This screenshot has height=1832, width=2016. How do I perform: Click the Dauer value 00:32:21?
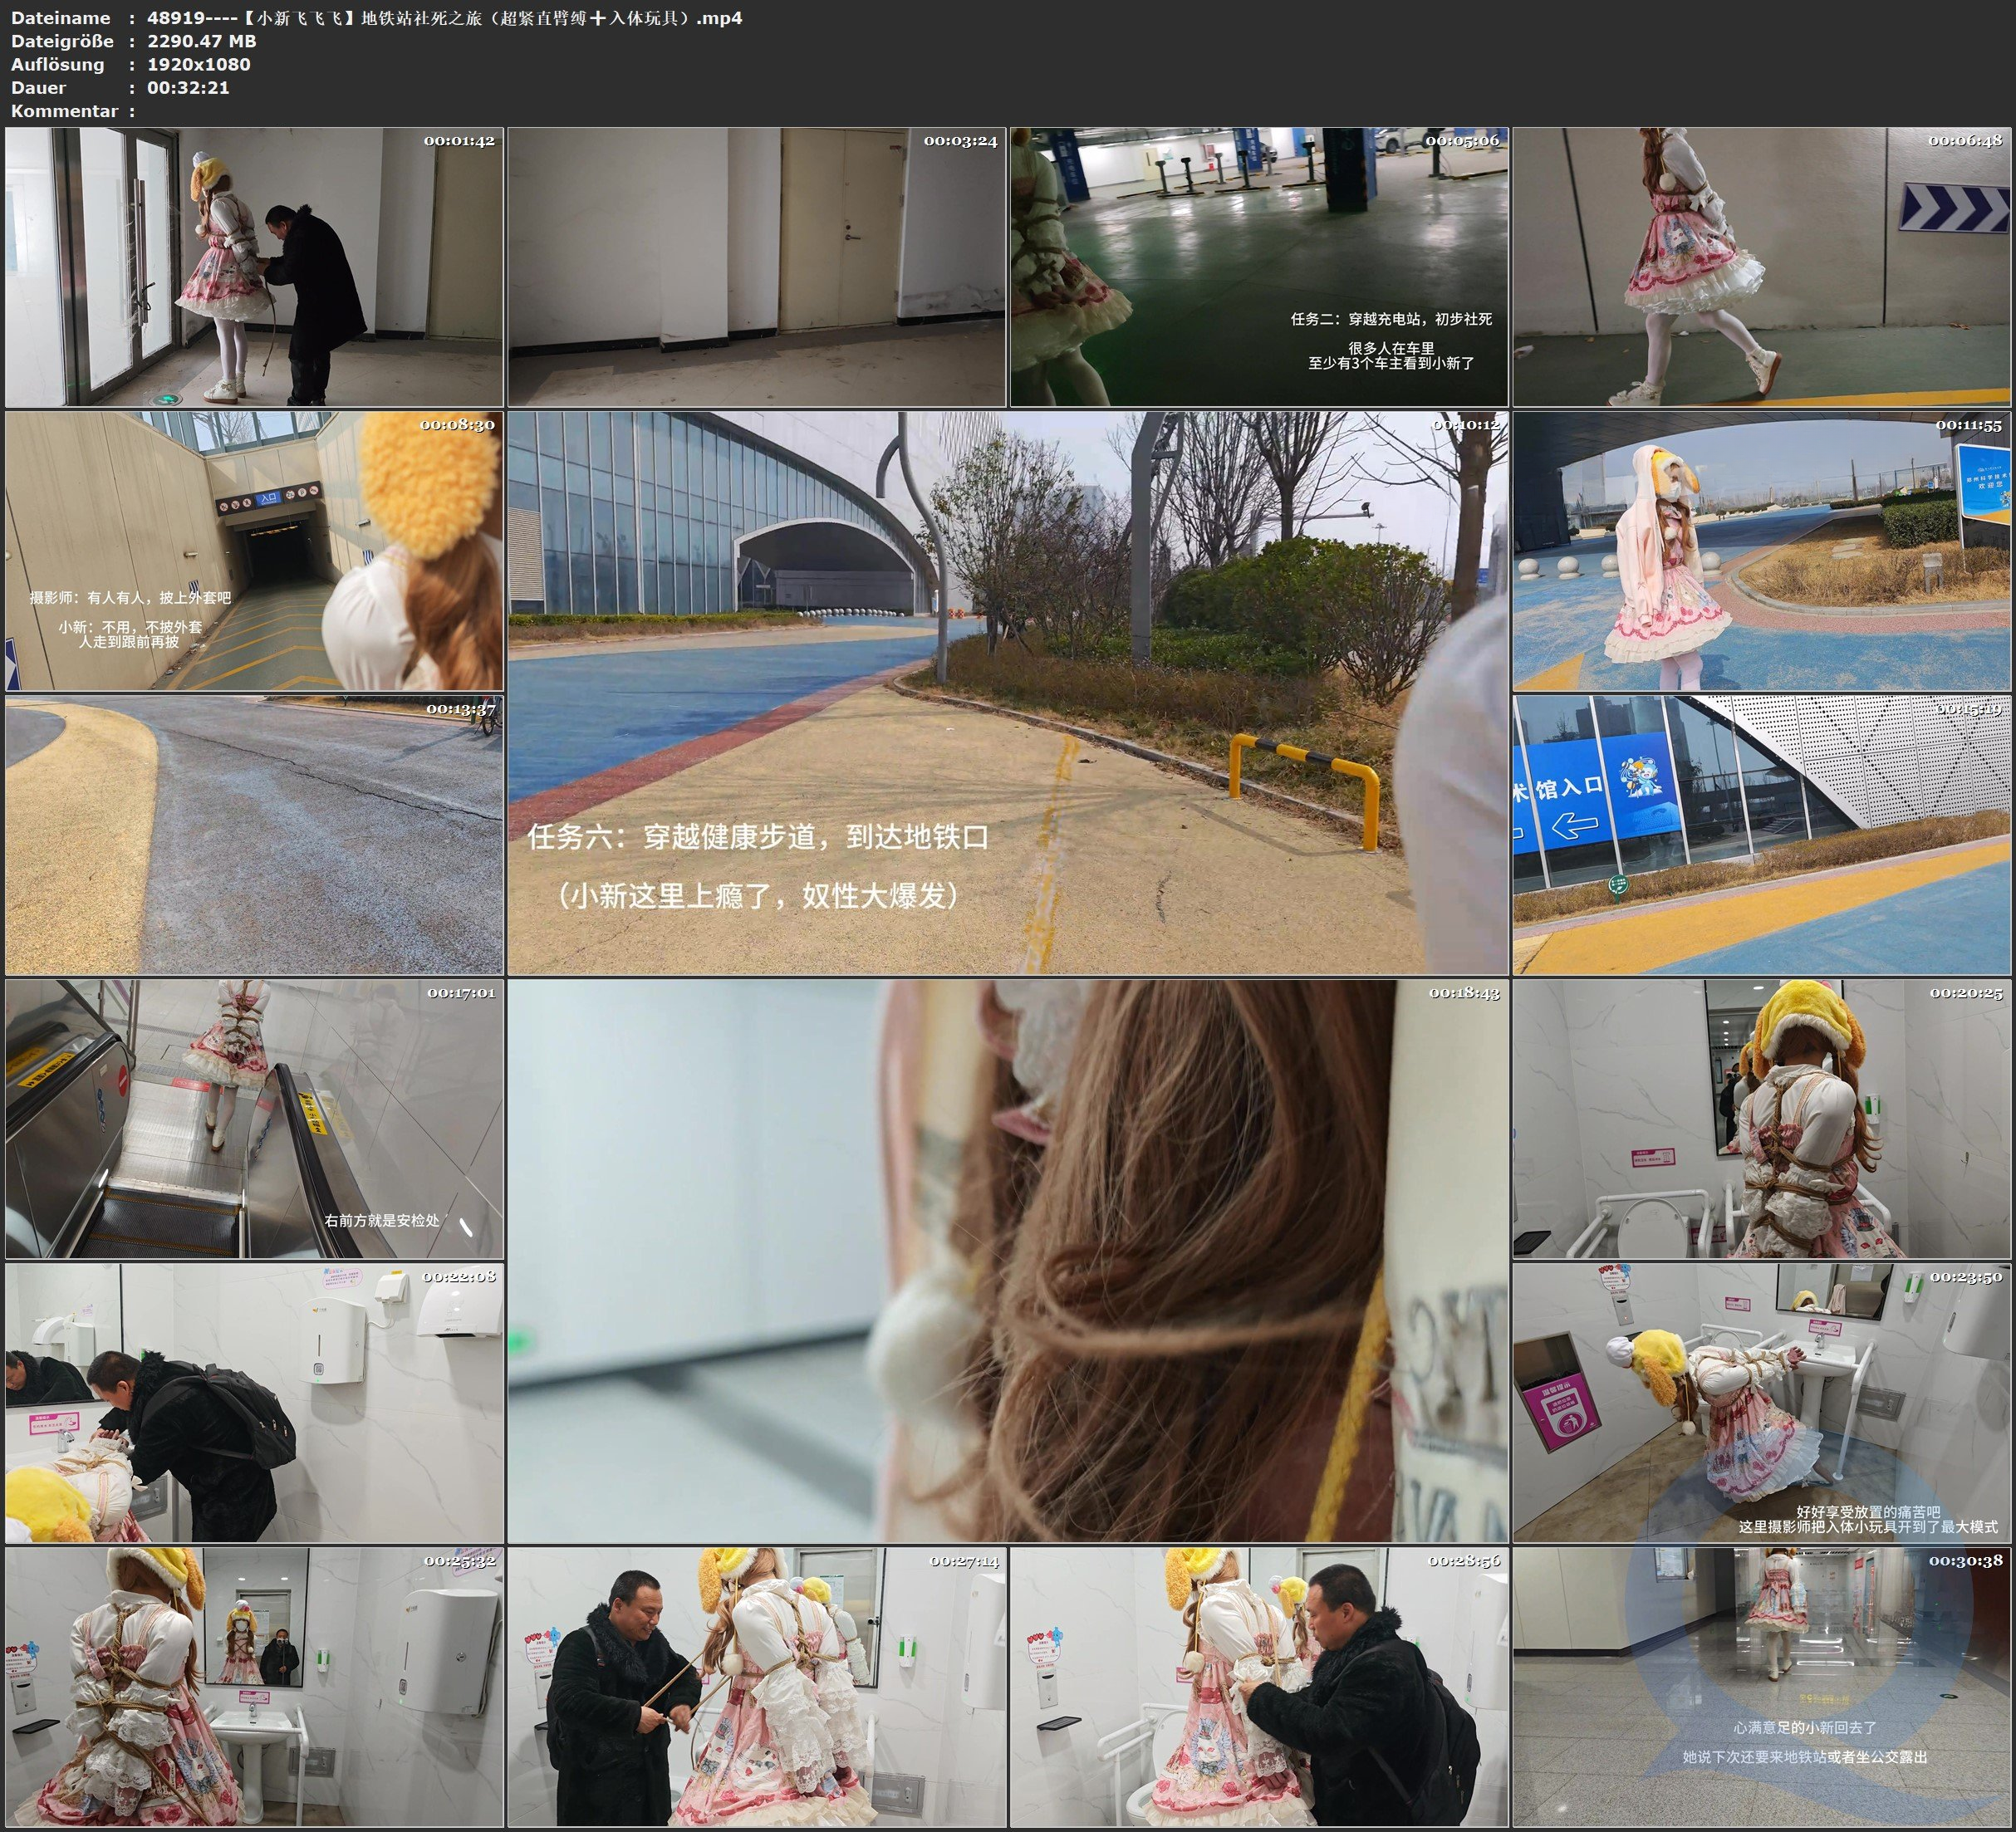(x=188, y=87)
